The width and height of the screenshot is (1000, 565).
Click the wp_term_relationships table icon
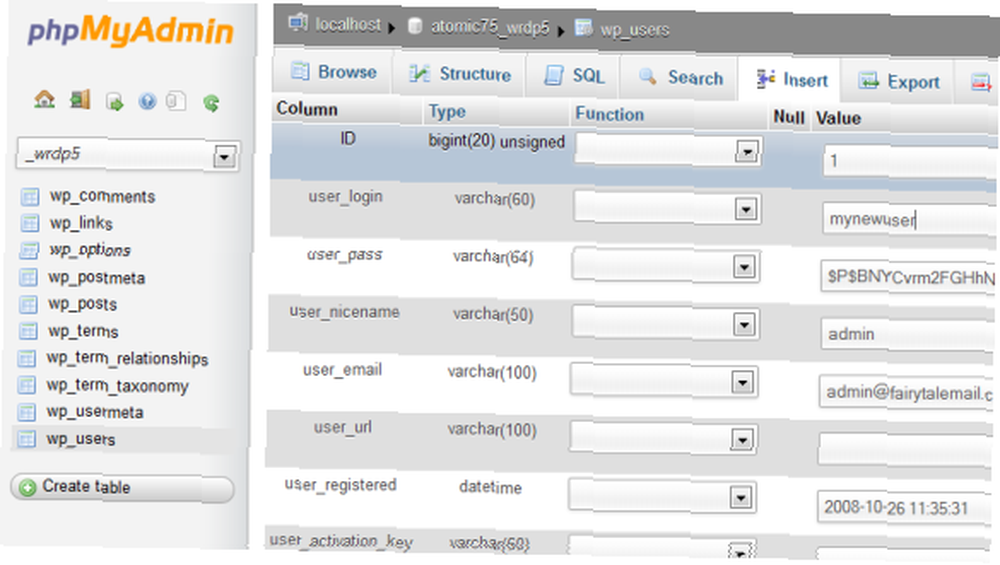click(x=27, y=358)
